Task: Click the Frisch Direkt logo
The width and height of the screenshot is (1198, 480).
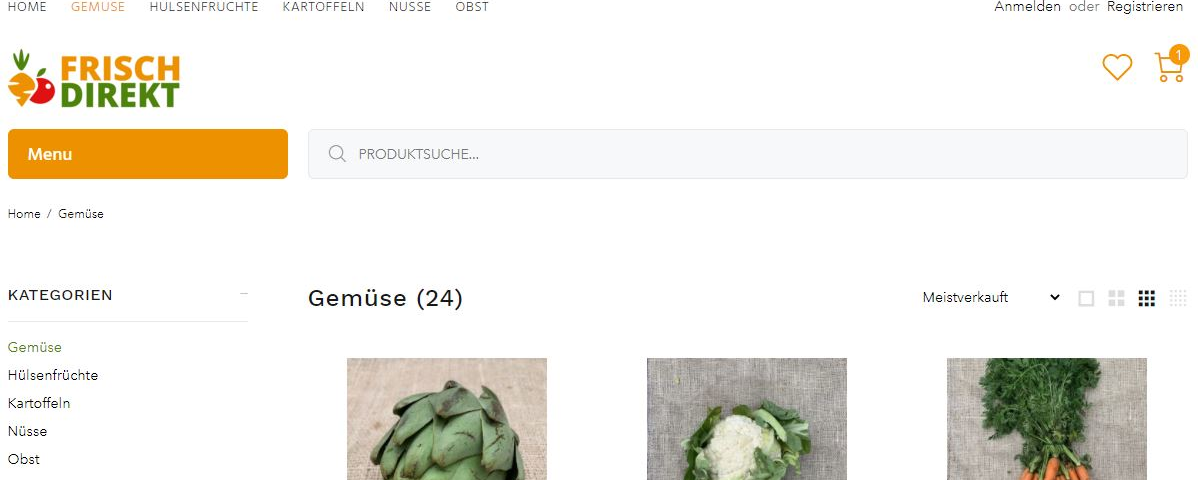Action: pos(94,79)
